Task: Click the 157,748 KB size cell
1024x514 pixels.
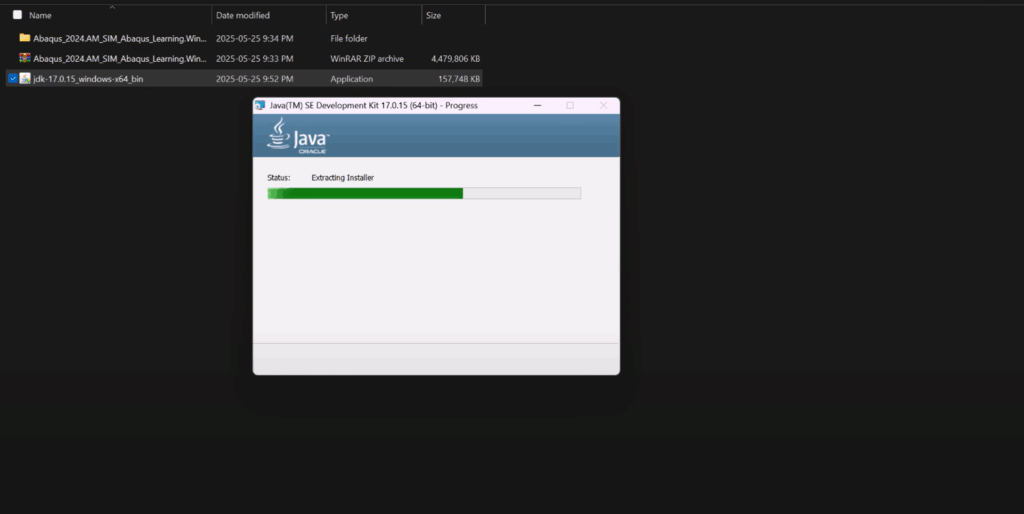Action: 459,79
